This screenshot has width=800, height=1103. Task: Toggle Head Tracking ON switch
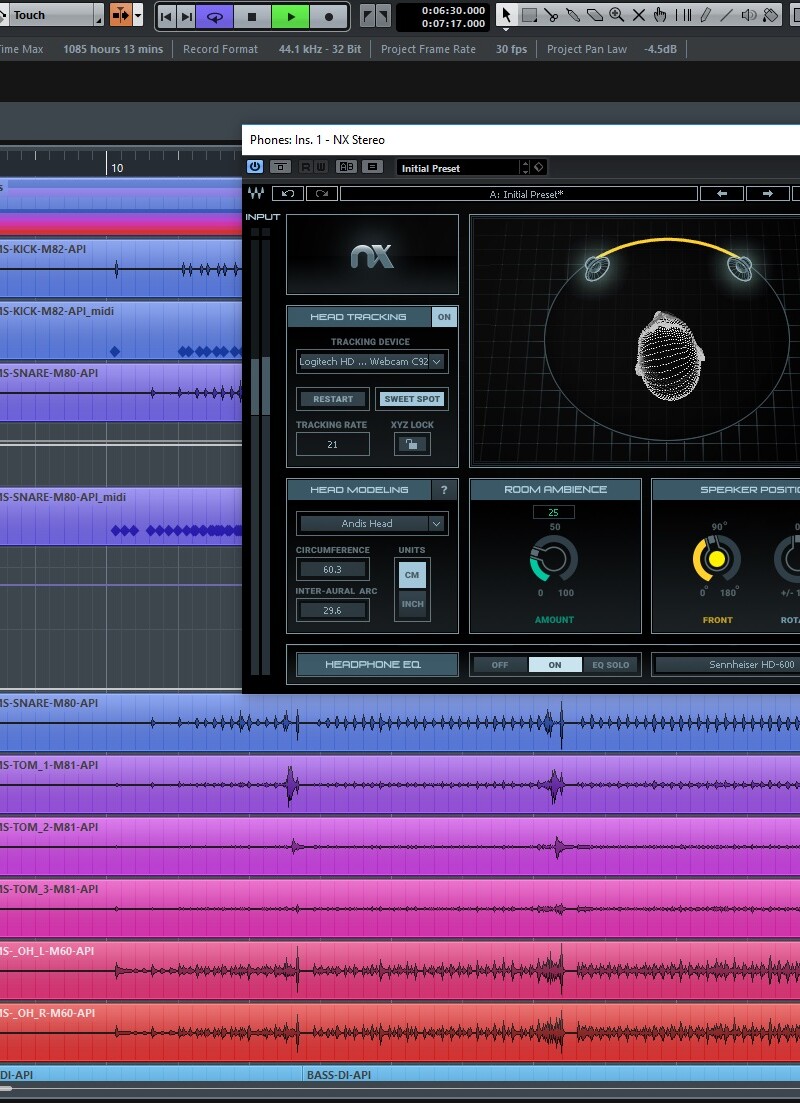pyautogui.click(x=443, y=316)
